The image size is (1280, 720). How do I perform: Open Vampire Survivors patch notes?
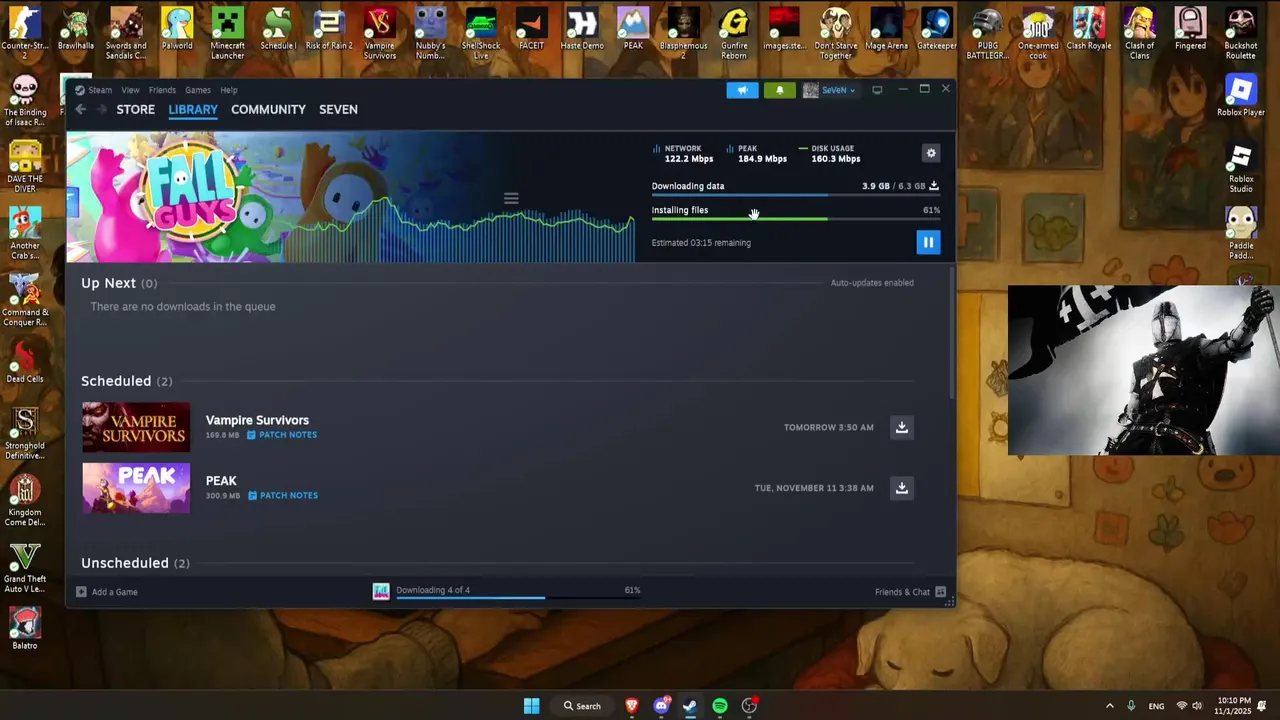point(282,435)
